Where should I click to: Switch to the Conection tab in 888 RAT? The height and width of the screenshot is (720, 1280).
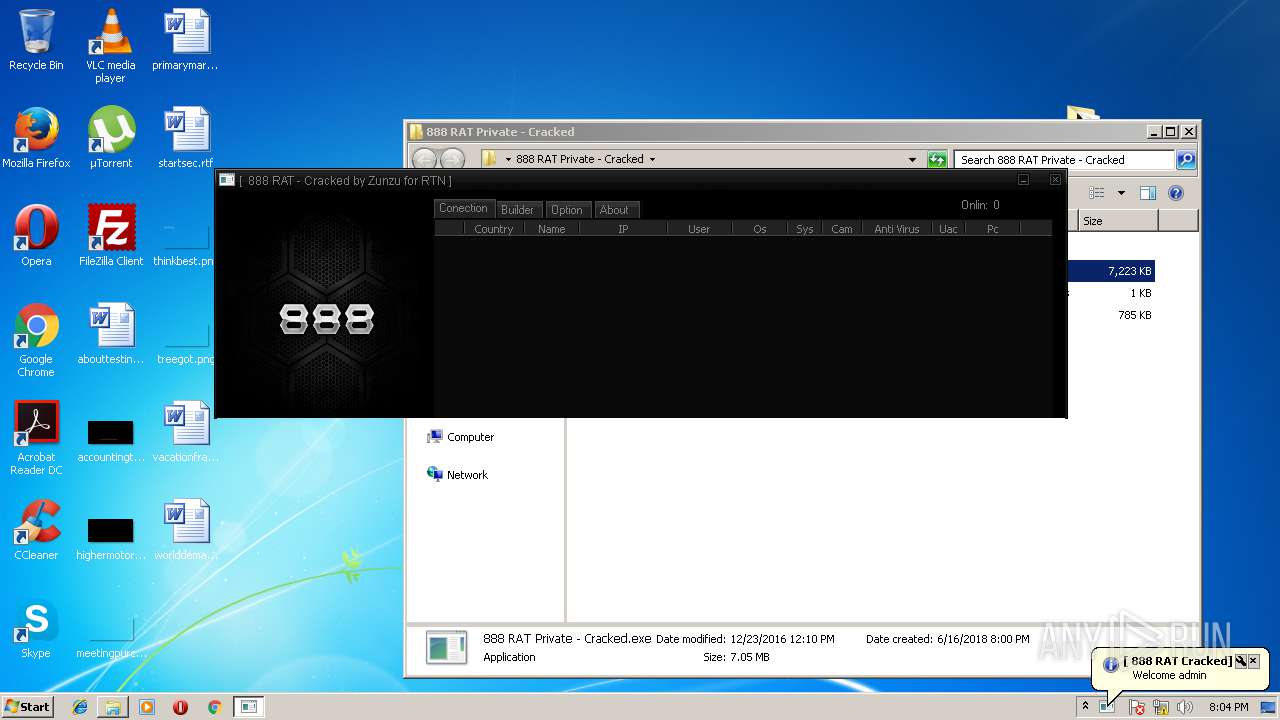coord(463,208)
